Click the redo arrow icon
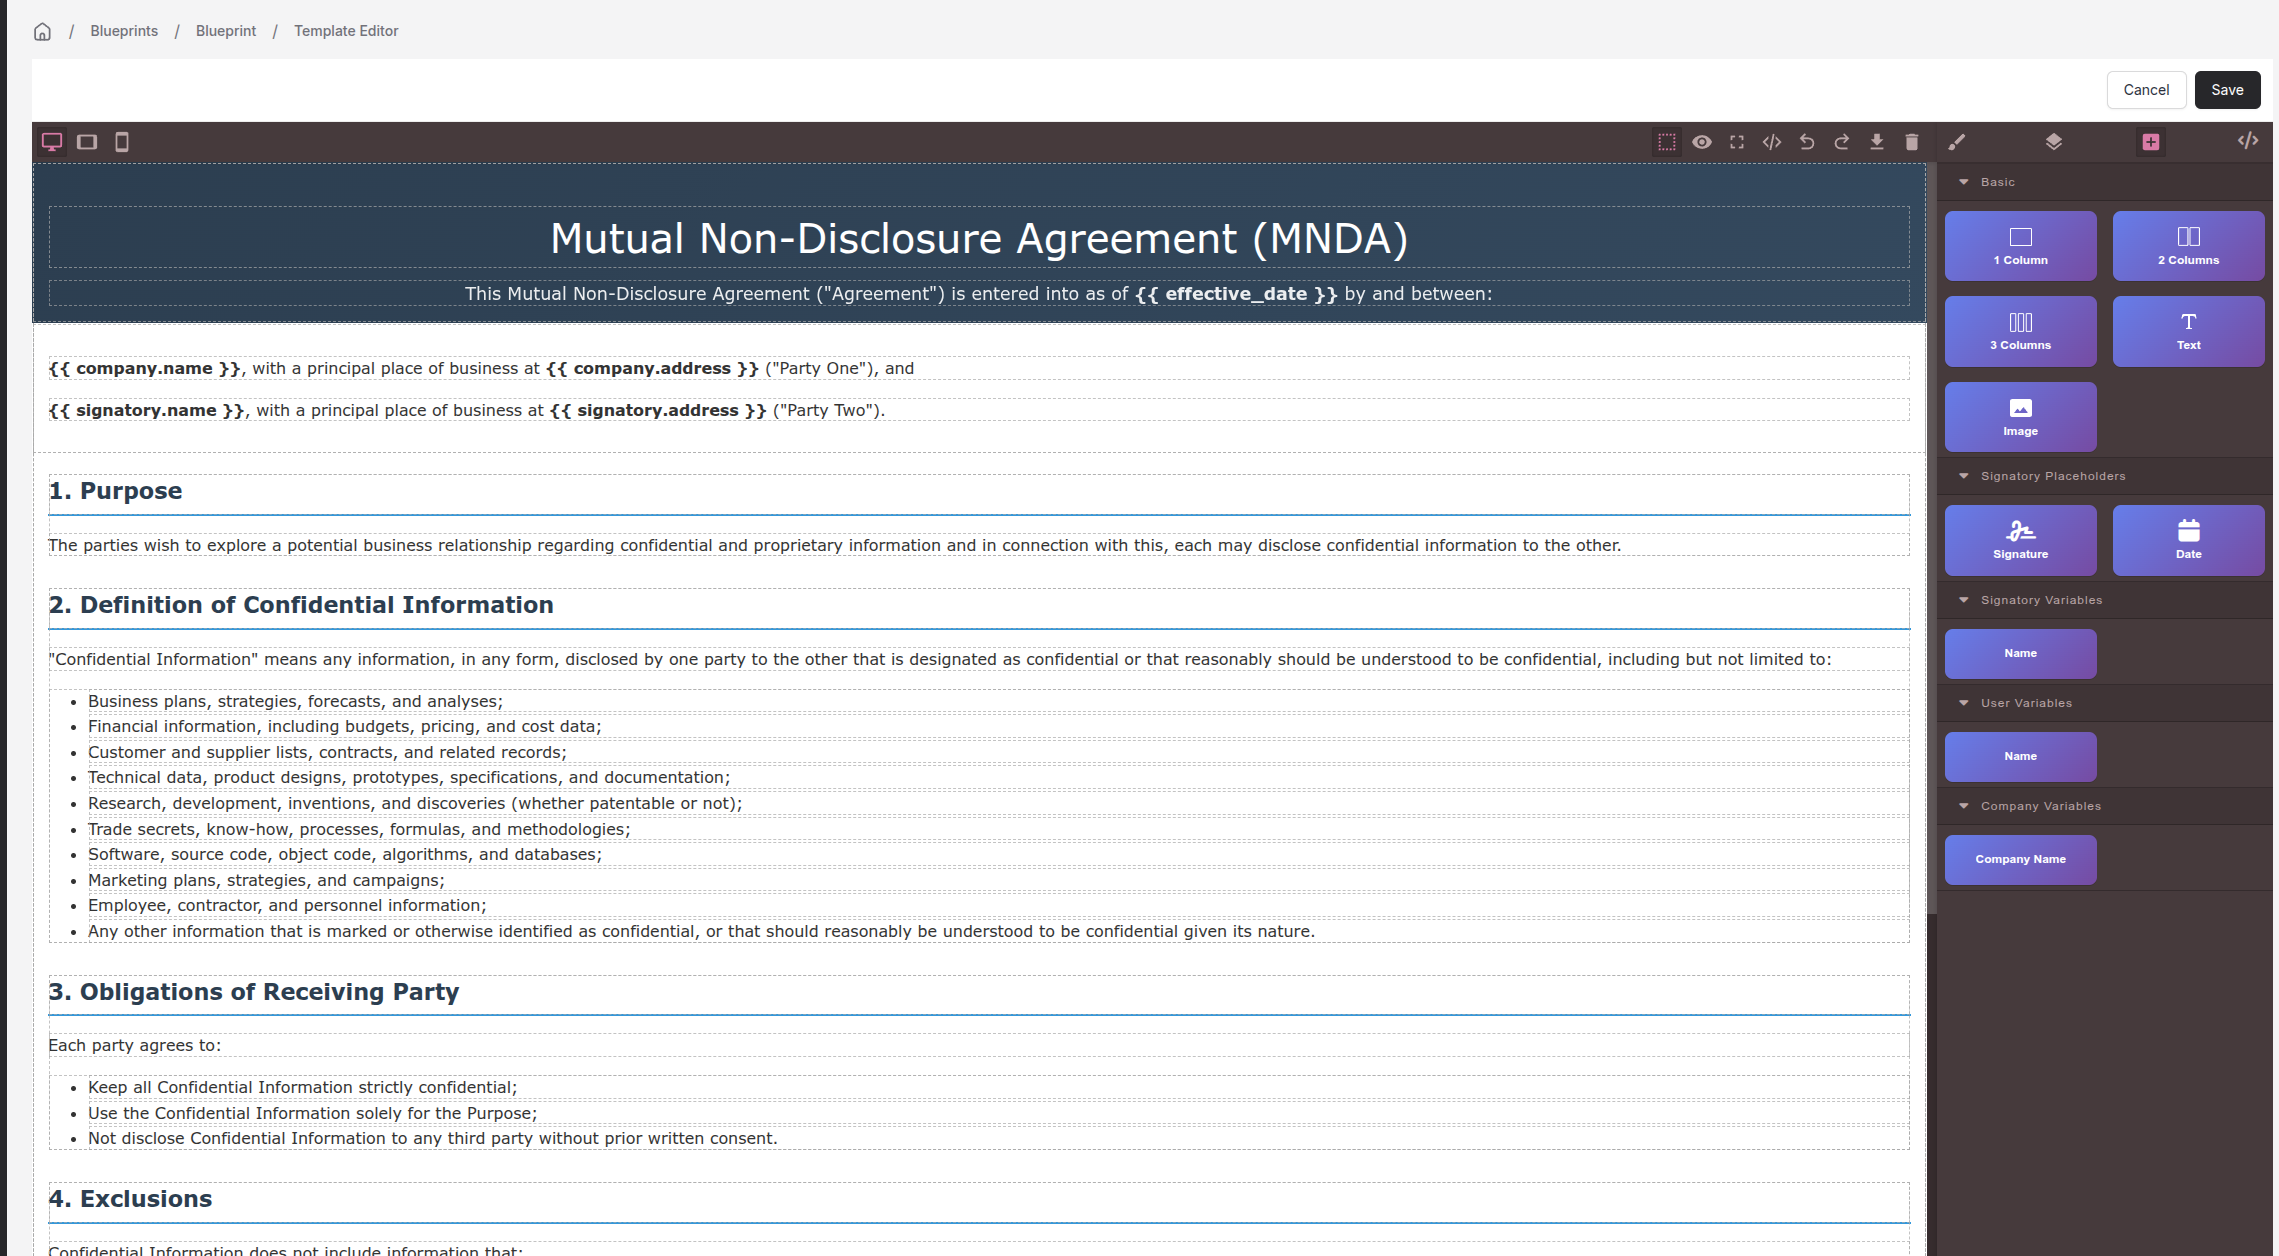The height and width of the screenshot is (1256, 2279). (x=1842, y=142)
